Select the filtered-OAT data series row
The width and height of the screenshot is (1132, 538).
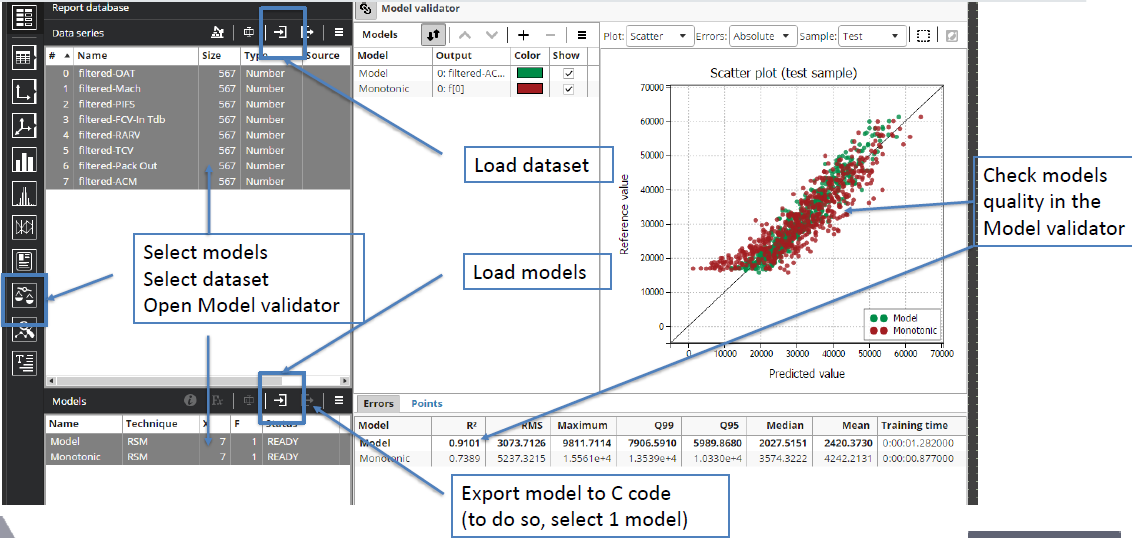(198, 73)
